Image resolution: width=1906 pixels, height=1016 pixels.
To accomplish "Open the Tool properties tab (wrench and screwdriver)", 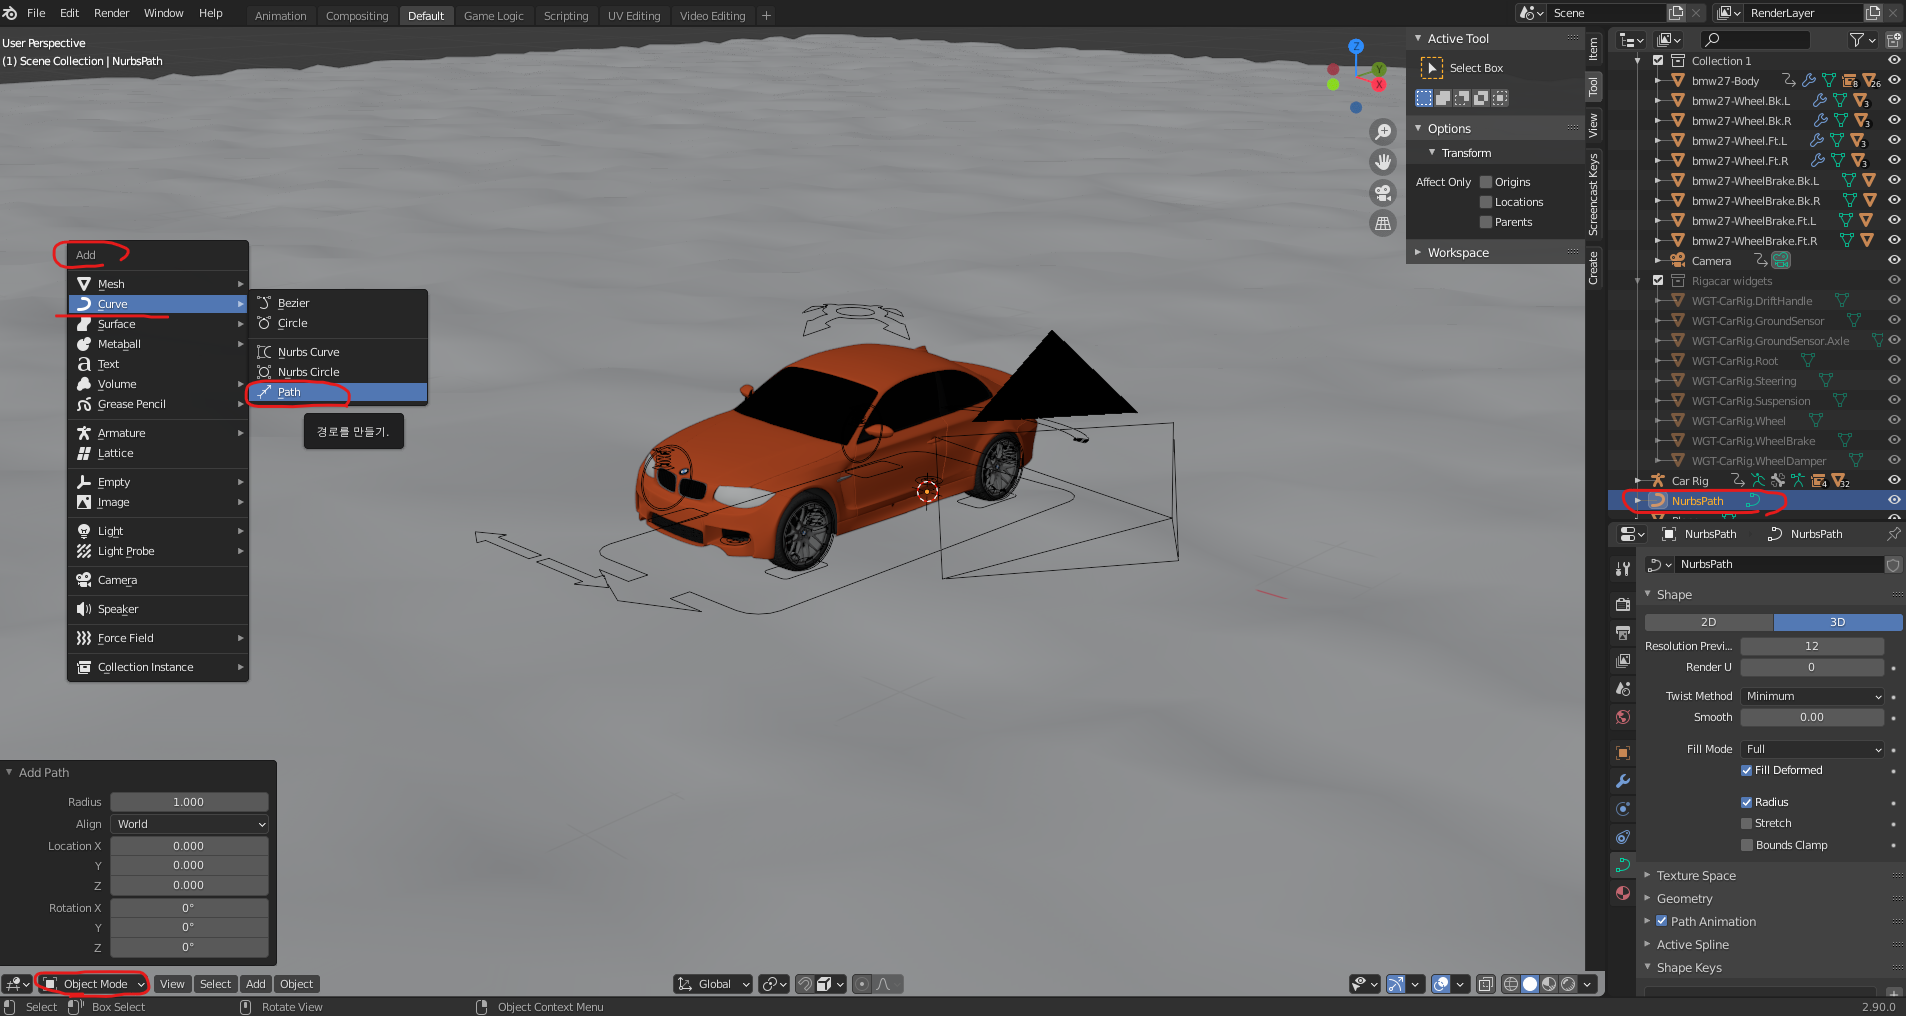I will point(1623,568).
